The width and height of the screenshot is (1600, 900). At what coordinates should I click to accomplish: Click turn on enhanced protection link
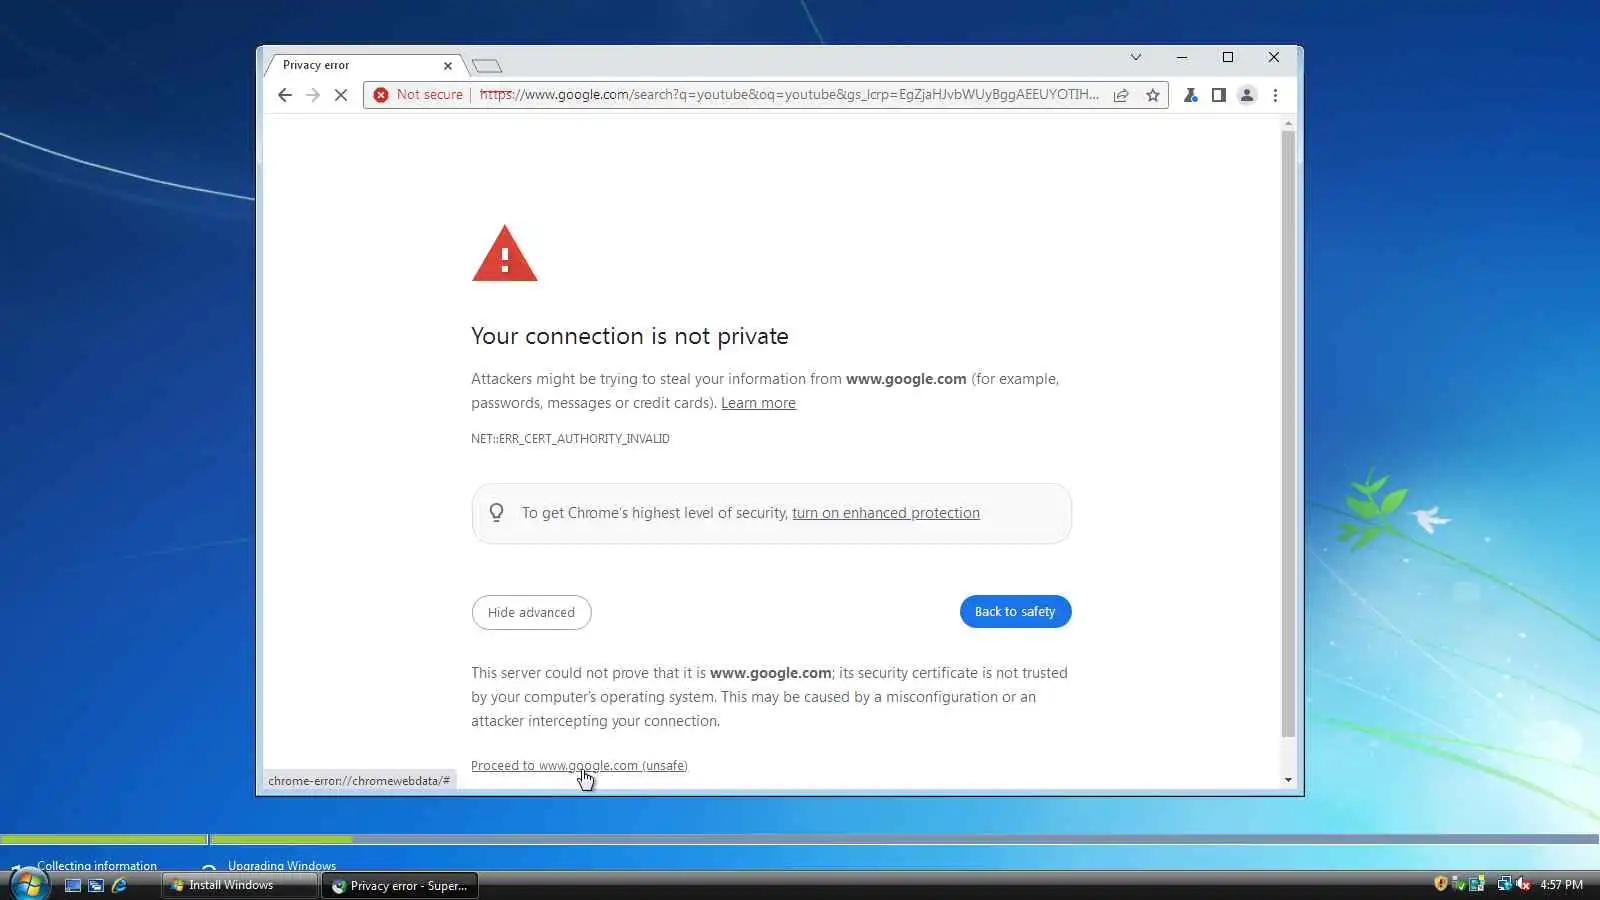coord(886,513)
